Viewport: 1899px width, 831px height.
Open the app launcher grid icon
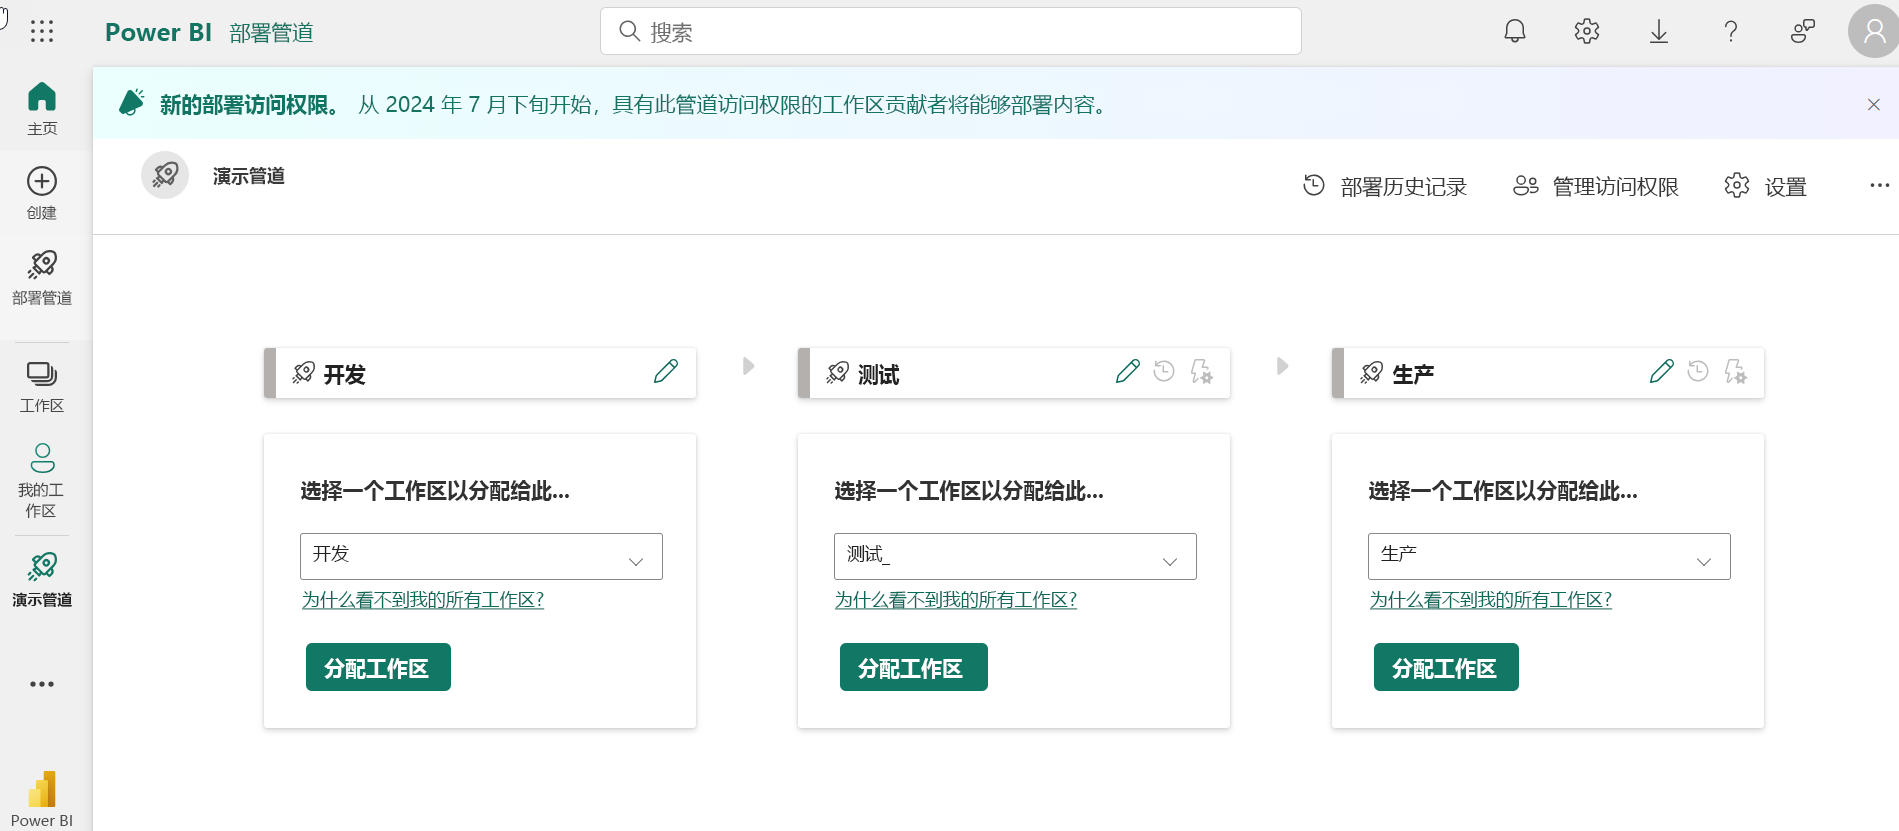point(42,32)
